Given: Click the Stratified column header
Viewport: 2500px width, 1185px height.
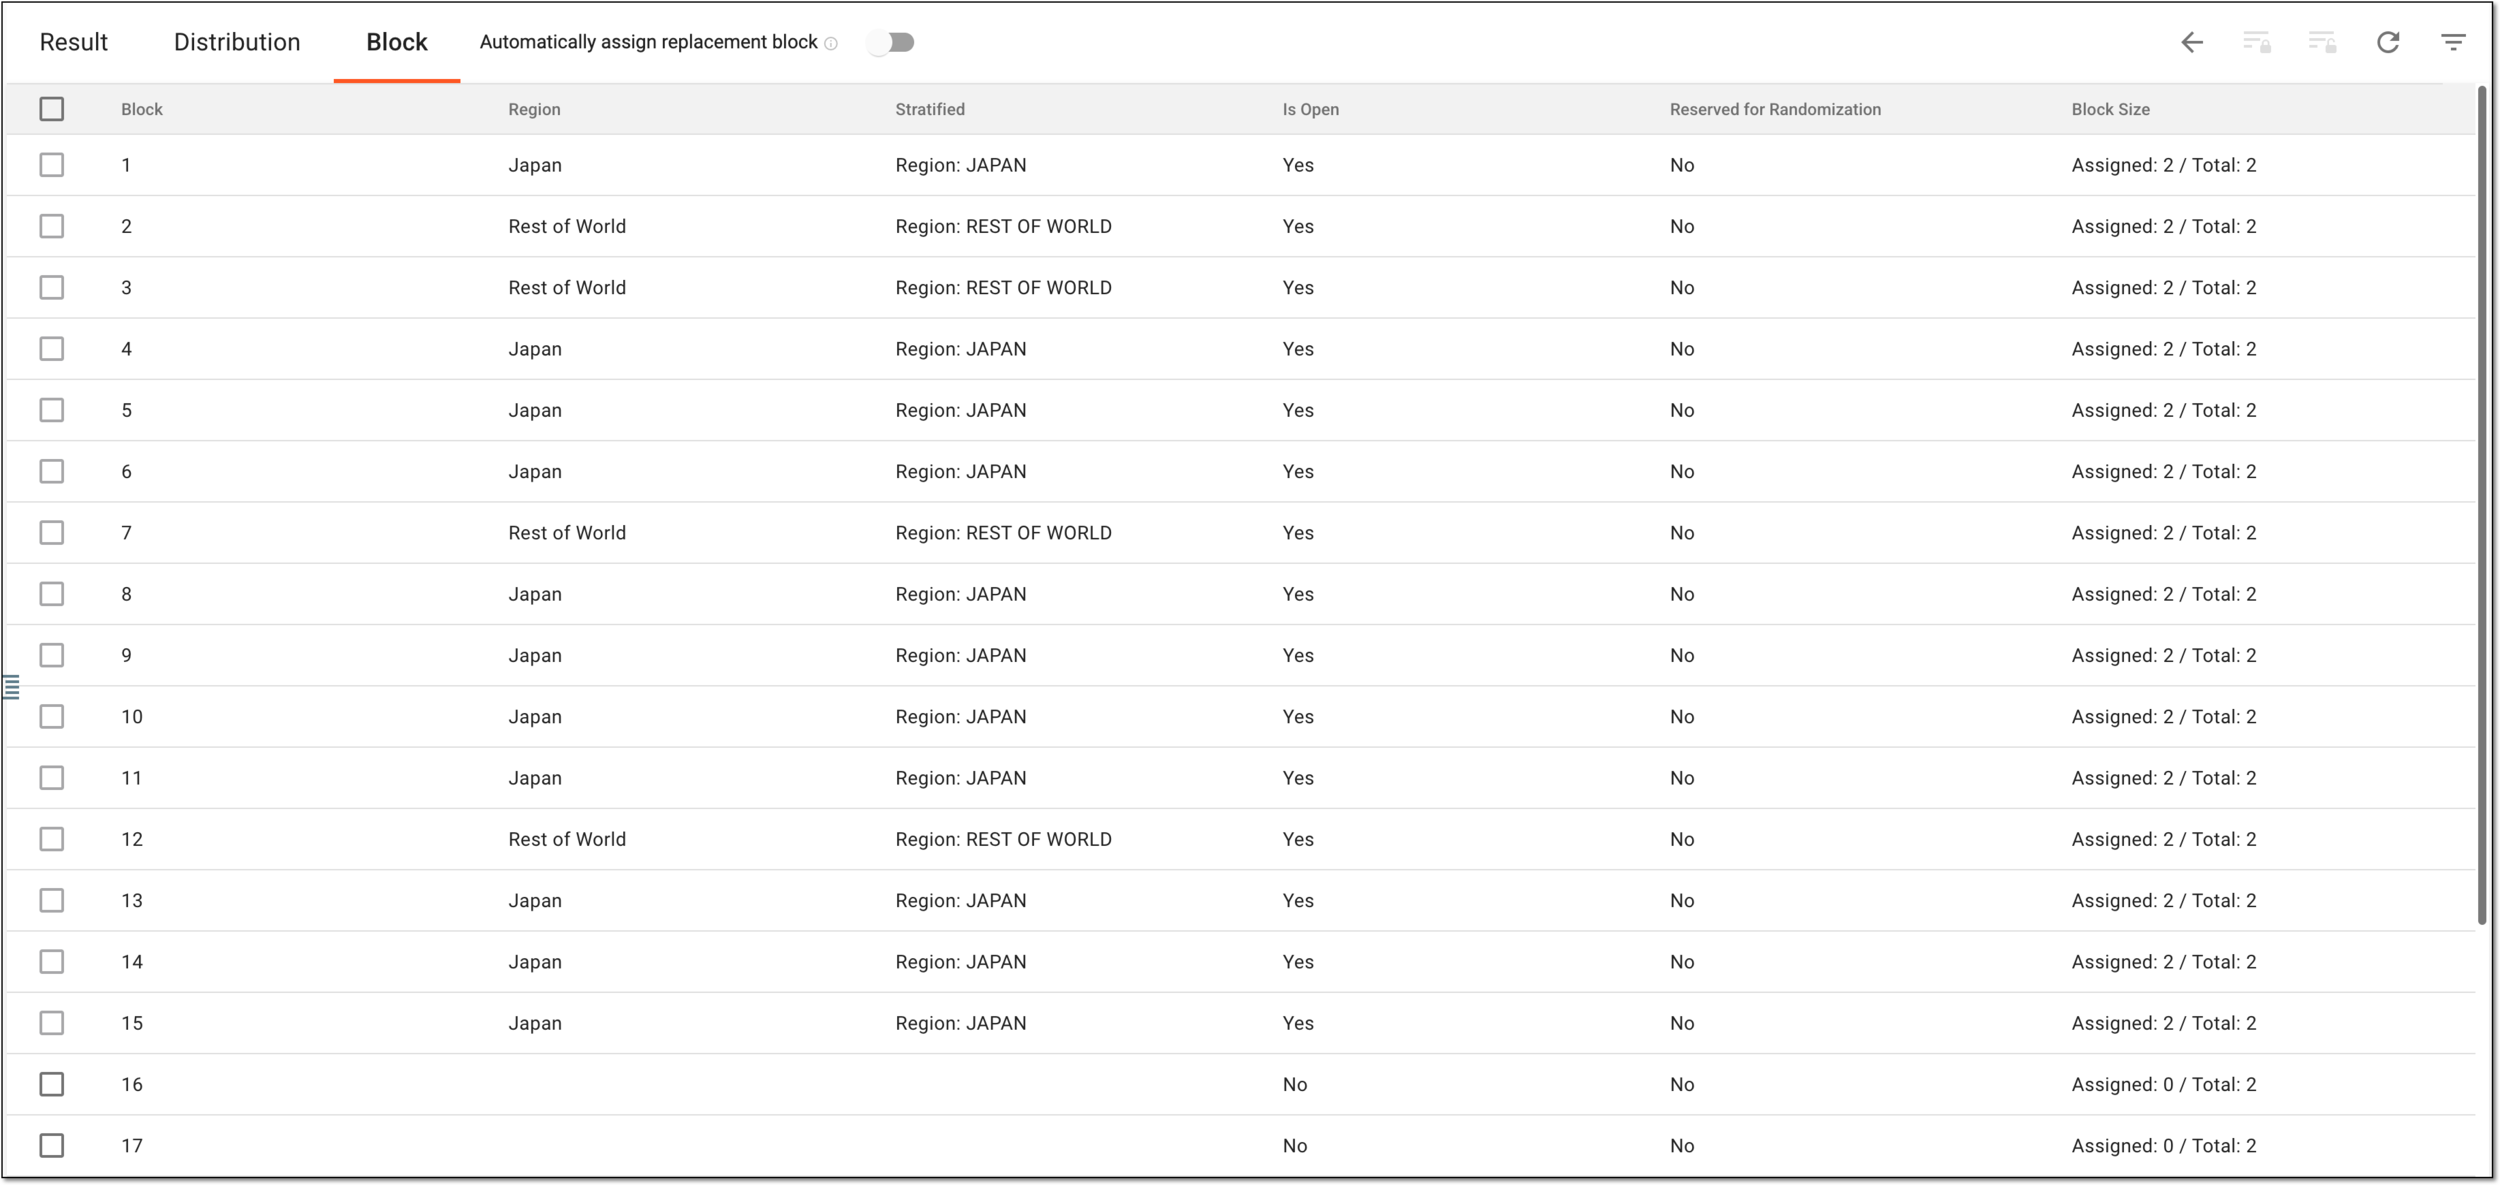Looking at the screenshot, I should [930, 109].
